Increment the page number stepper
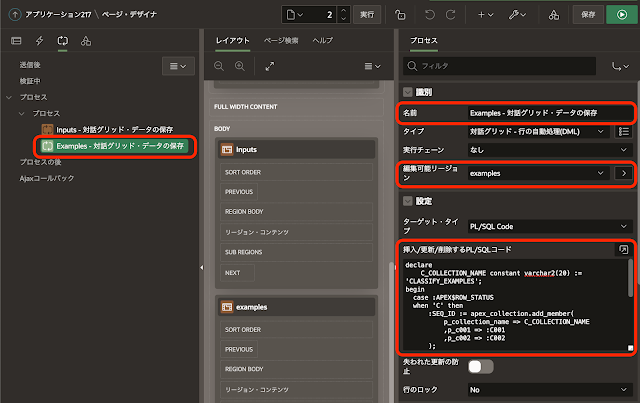Viewport: 640px width, 403px height. click(343, 11)
